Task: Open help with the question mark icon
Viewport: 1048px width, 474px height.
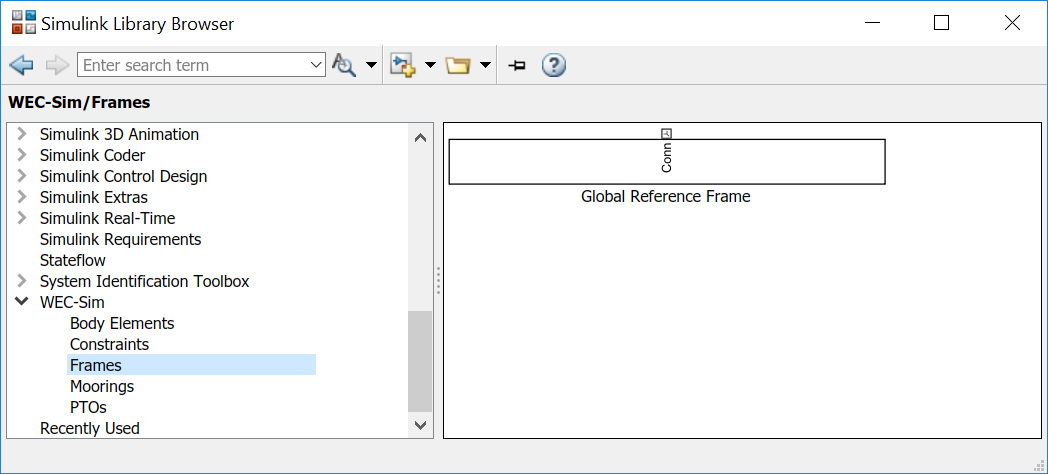Action: 554,65
